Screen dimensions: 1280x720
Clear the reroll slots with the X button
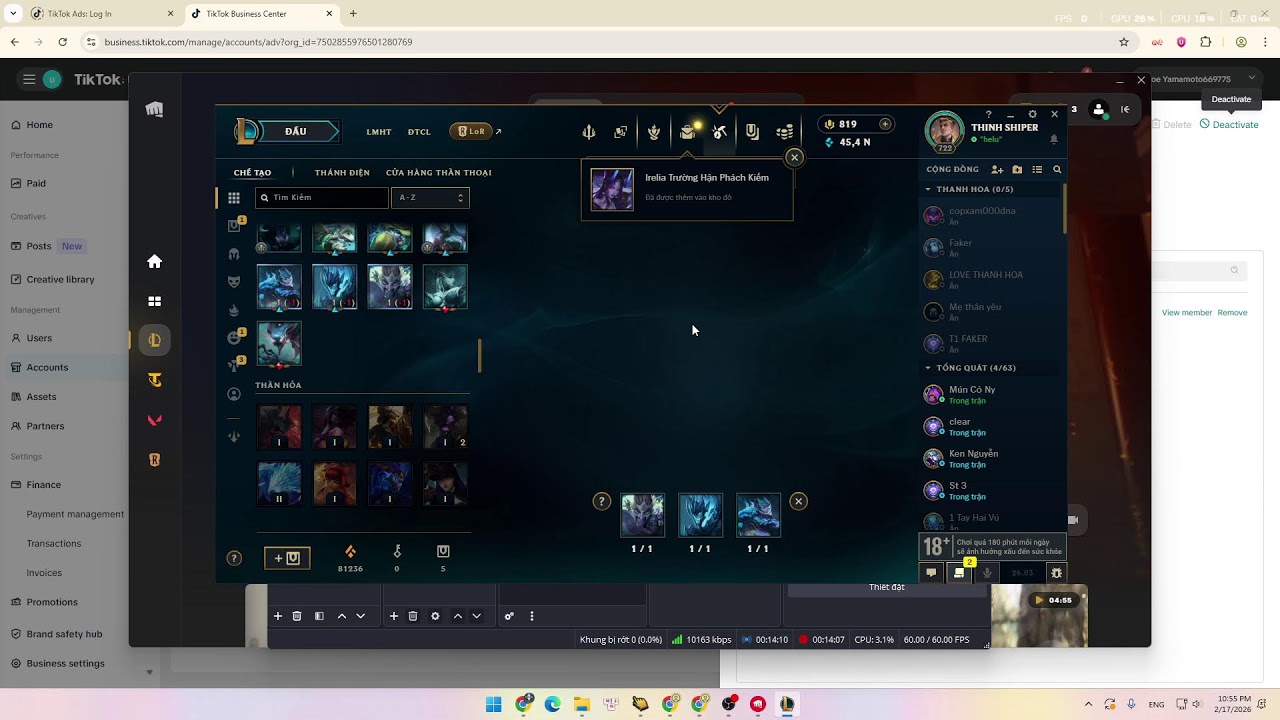tap(798, 502)
